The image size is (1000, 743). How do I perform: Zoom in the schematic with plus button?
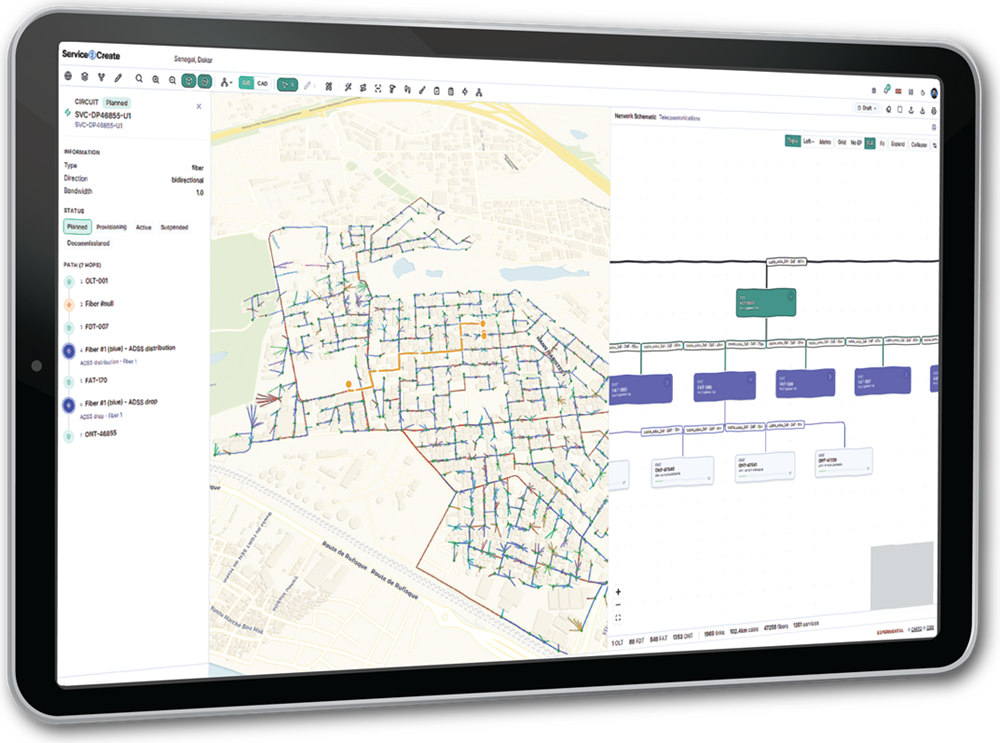click(618, 592)
